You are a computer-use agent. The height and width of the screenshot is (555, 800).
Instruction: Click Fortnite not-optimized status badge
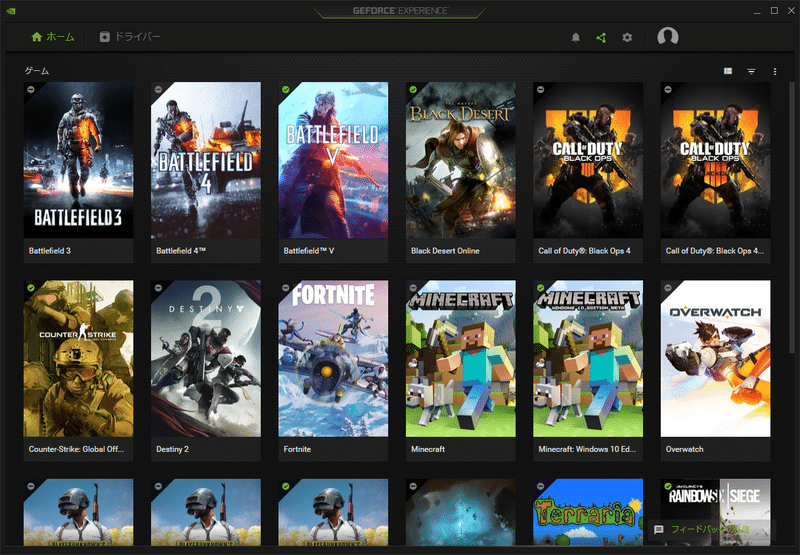point(286,288)
